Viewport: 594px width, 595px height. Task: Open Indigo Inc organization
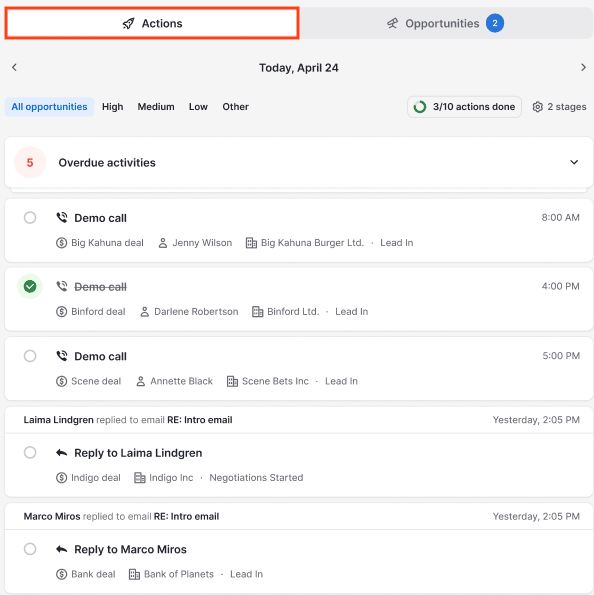[164, 477]
